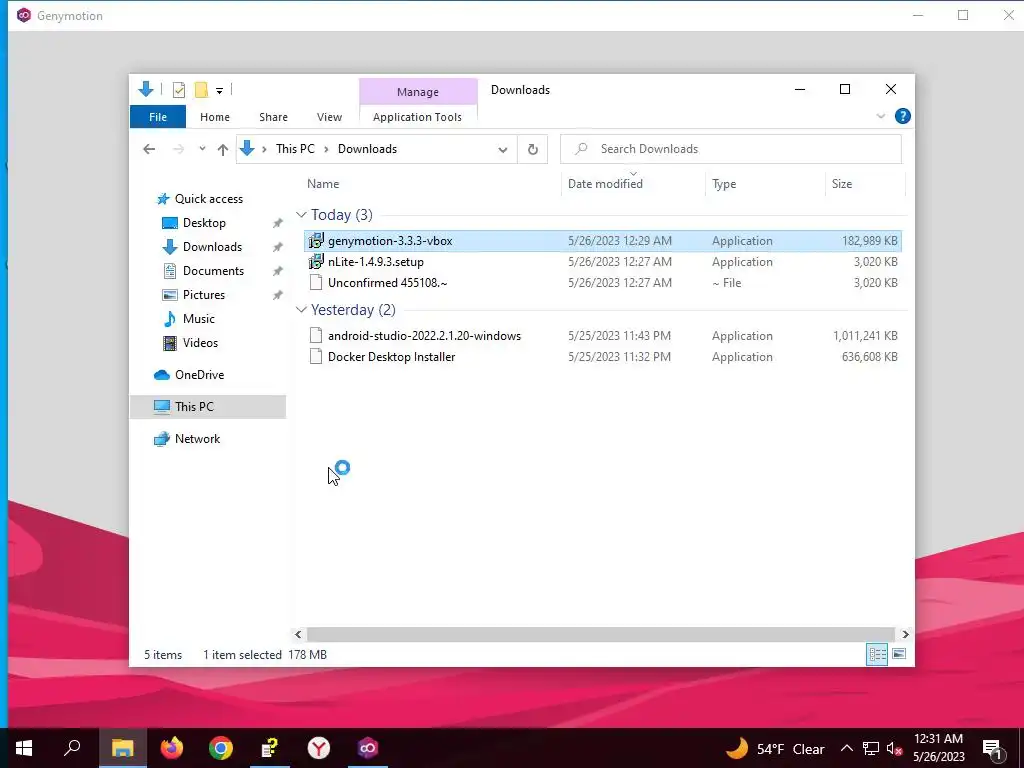
Task: Click This PC in the address breadcrumb
Action: tap(295, 149)
